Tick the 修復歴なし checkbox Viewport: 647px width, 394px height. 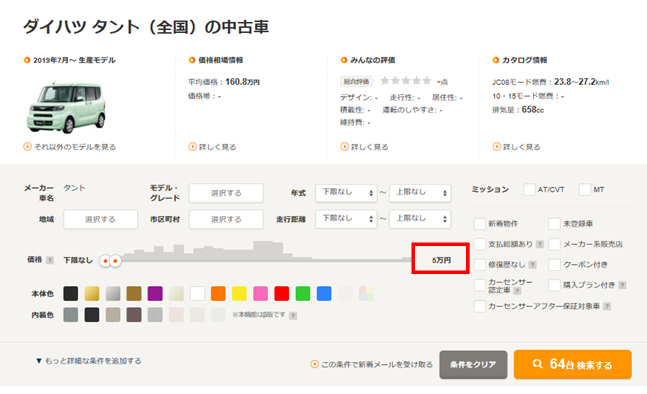tap(480, 264)
